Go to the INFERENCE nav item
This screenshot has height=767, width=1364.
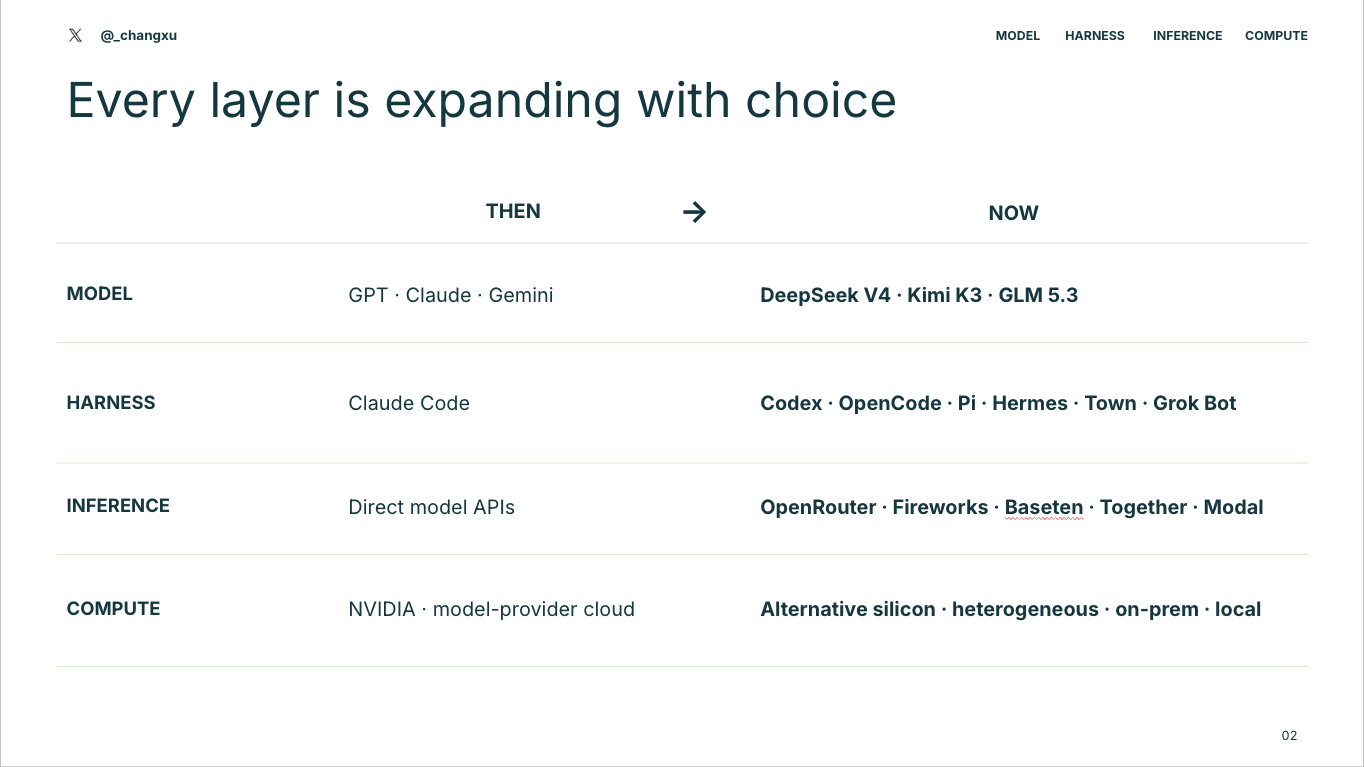(x=1187, y=35)
